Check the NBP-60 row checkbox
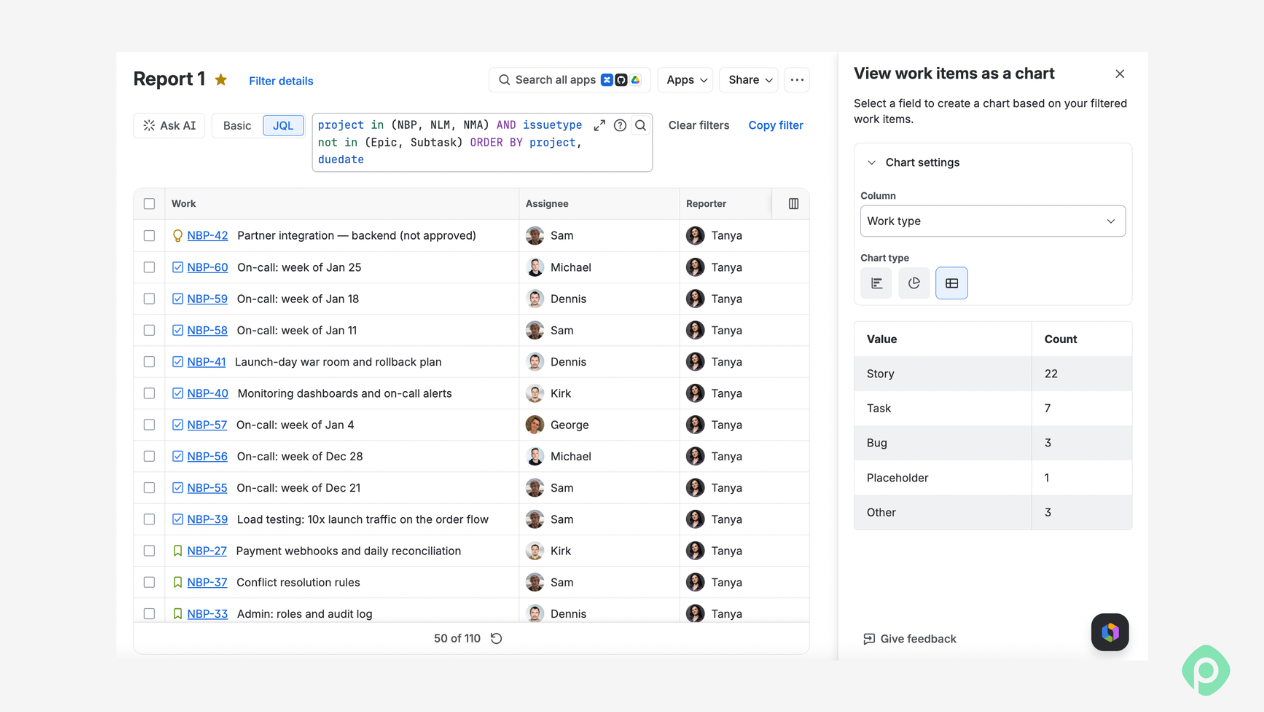 click(x=149, y=267)
